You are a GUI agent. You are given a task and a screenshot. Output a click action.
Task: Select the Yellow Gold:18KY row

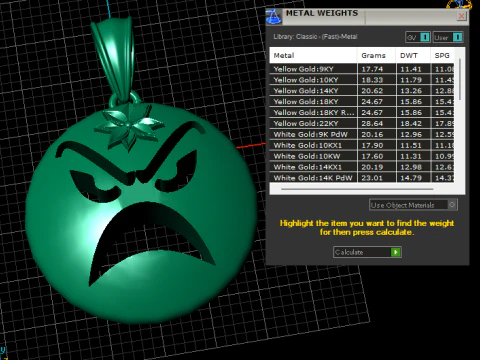click(362, 102)
